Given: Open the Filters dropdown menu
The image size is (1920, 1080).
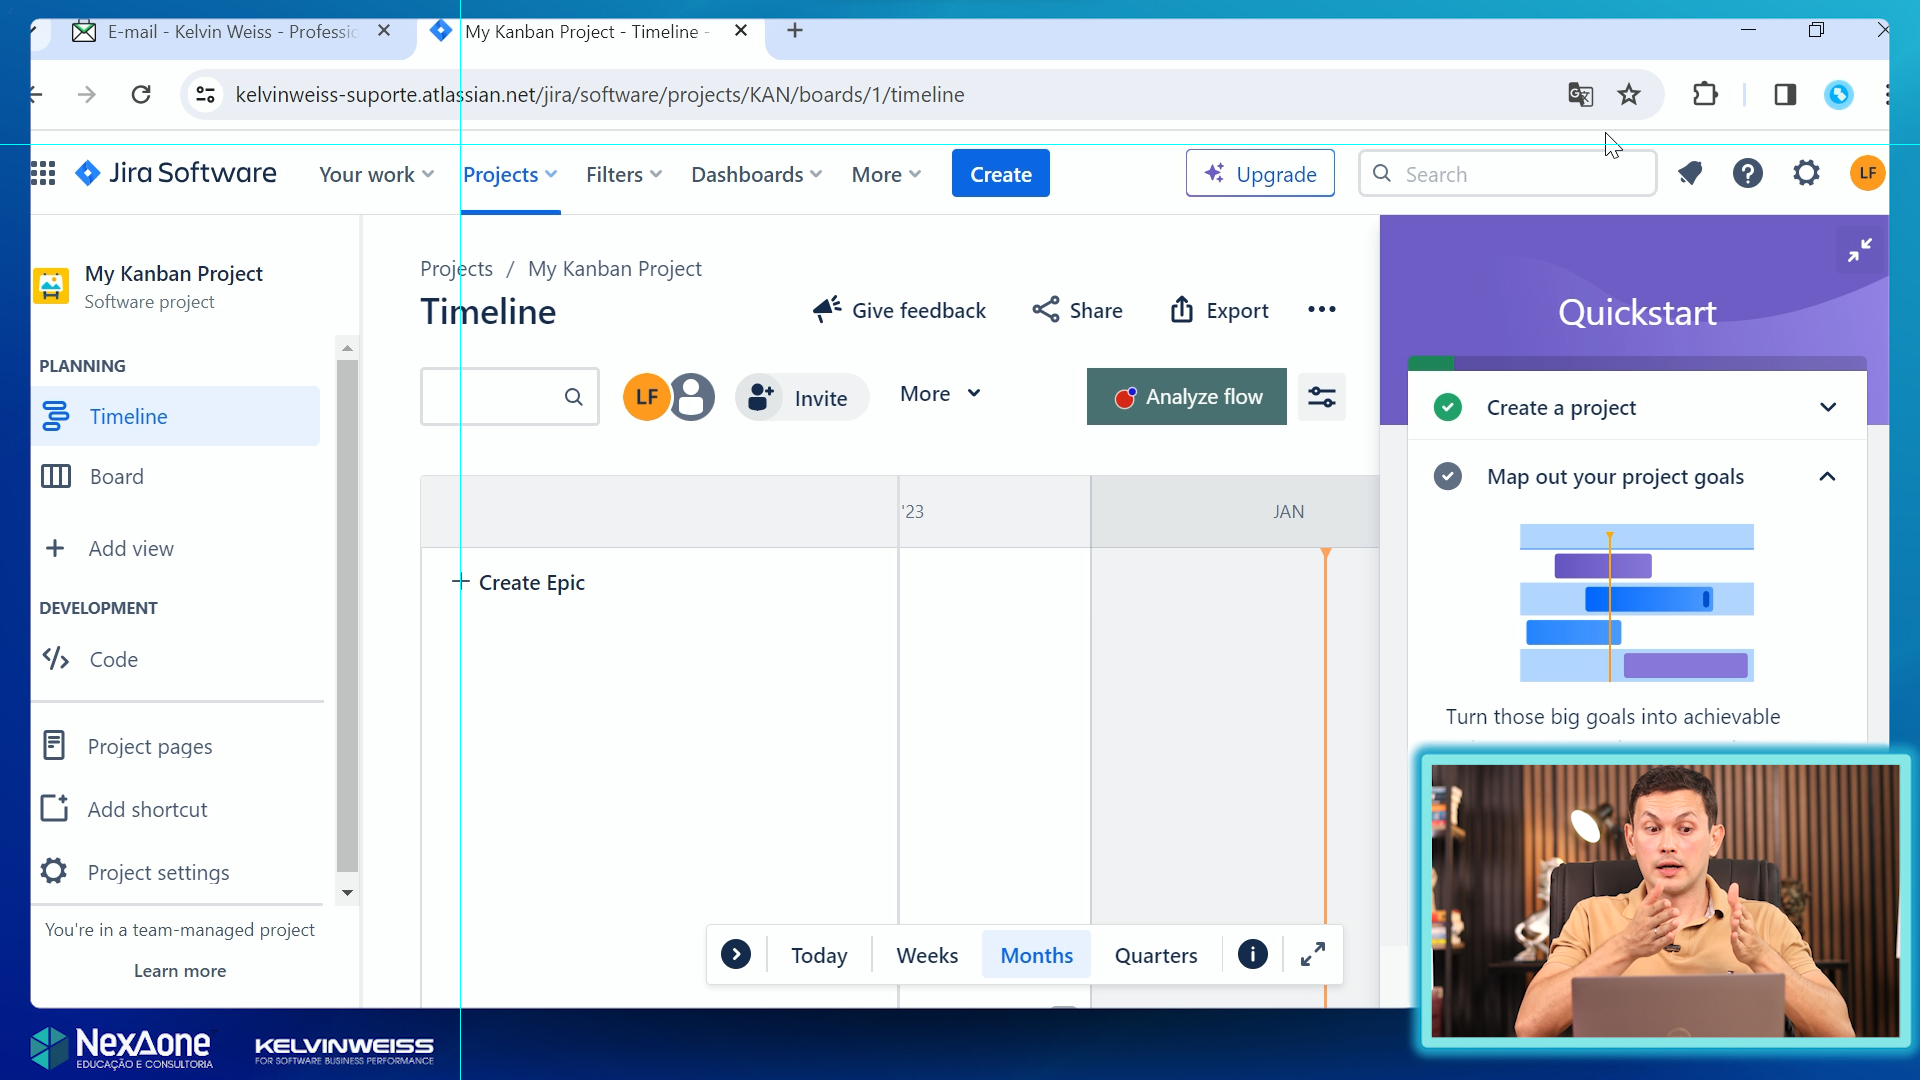Looking at the screenshot, I should pos(624,174).
